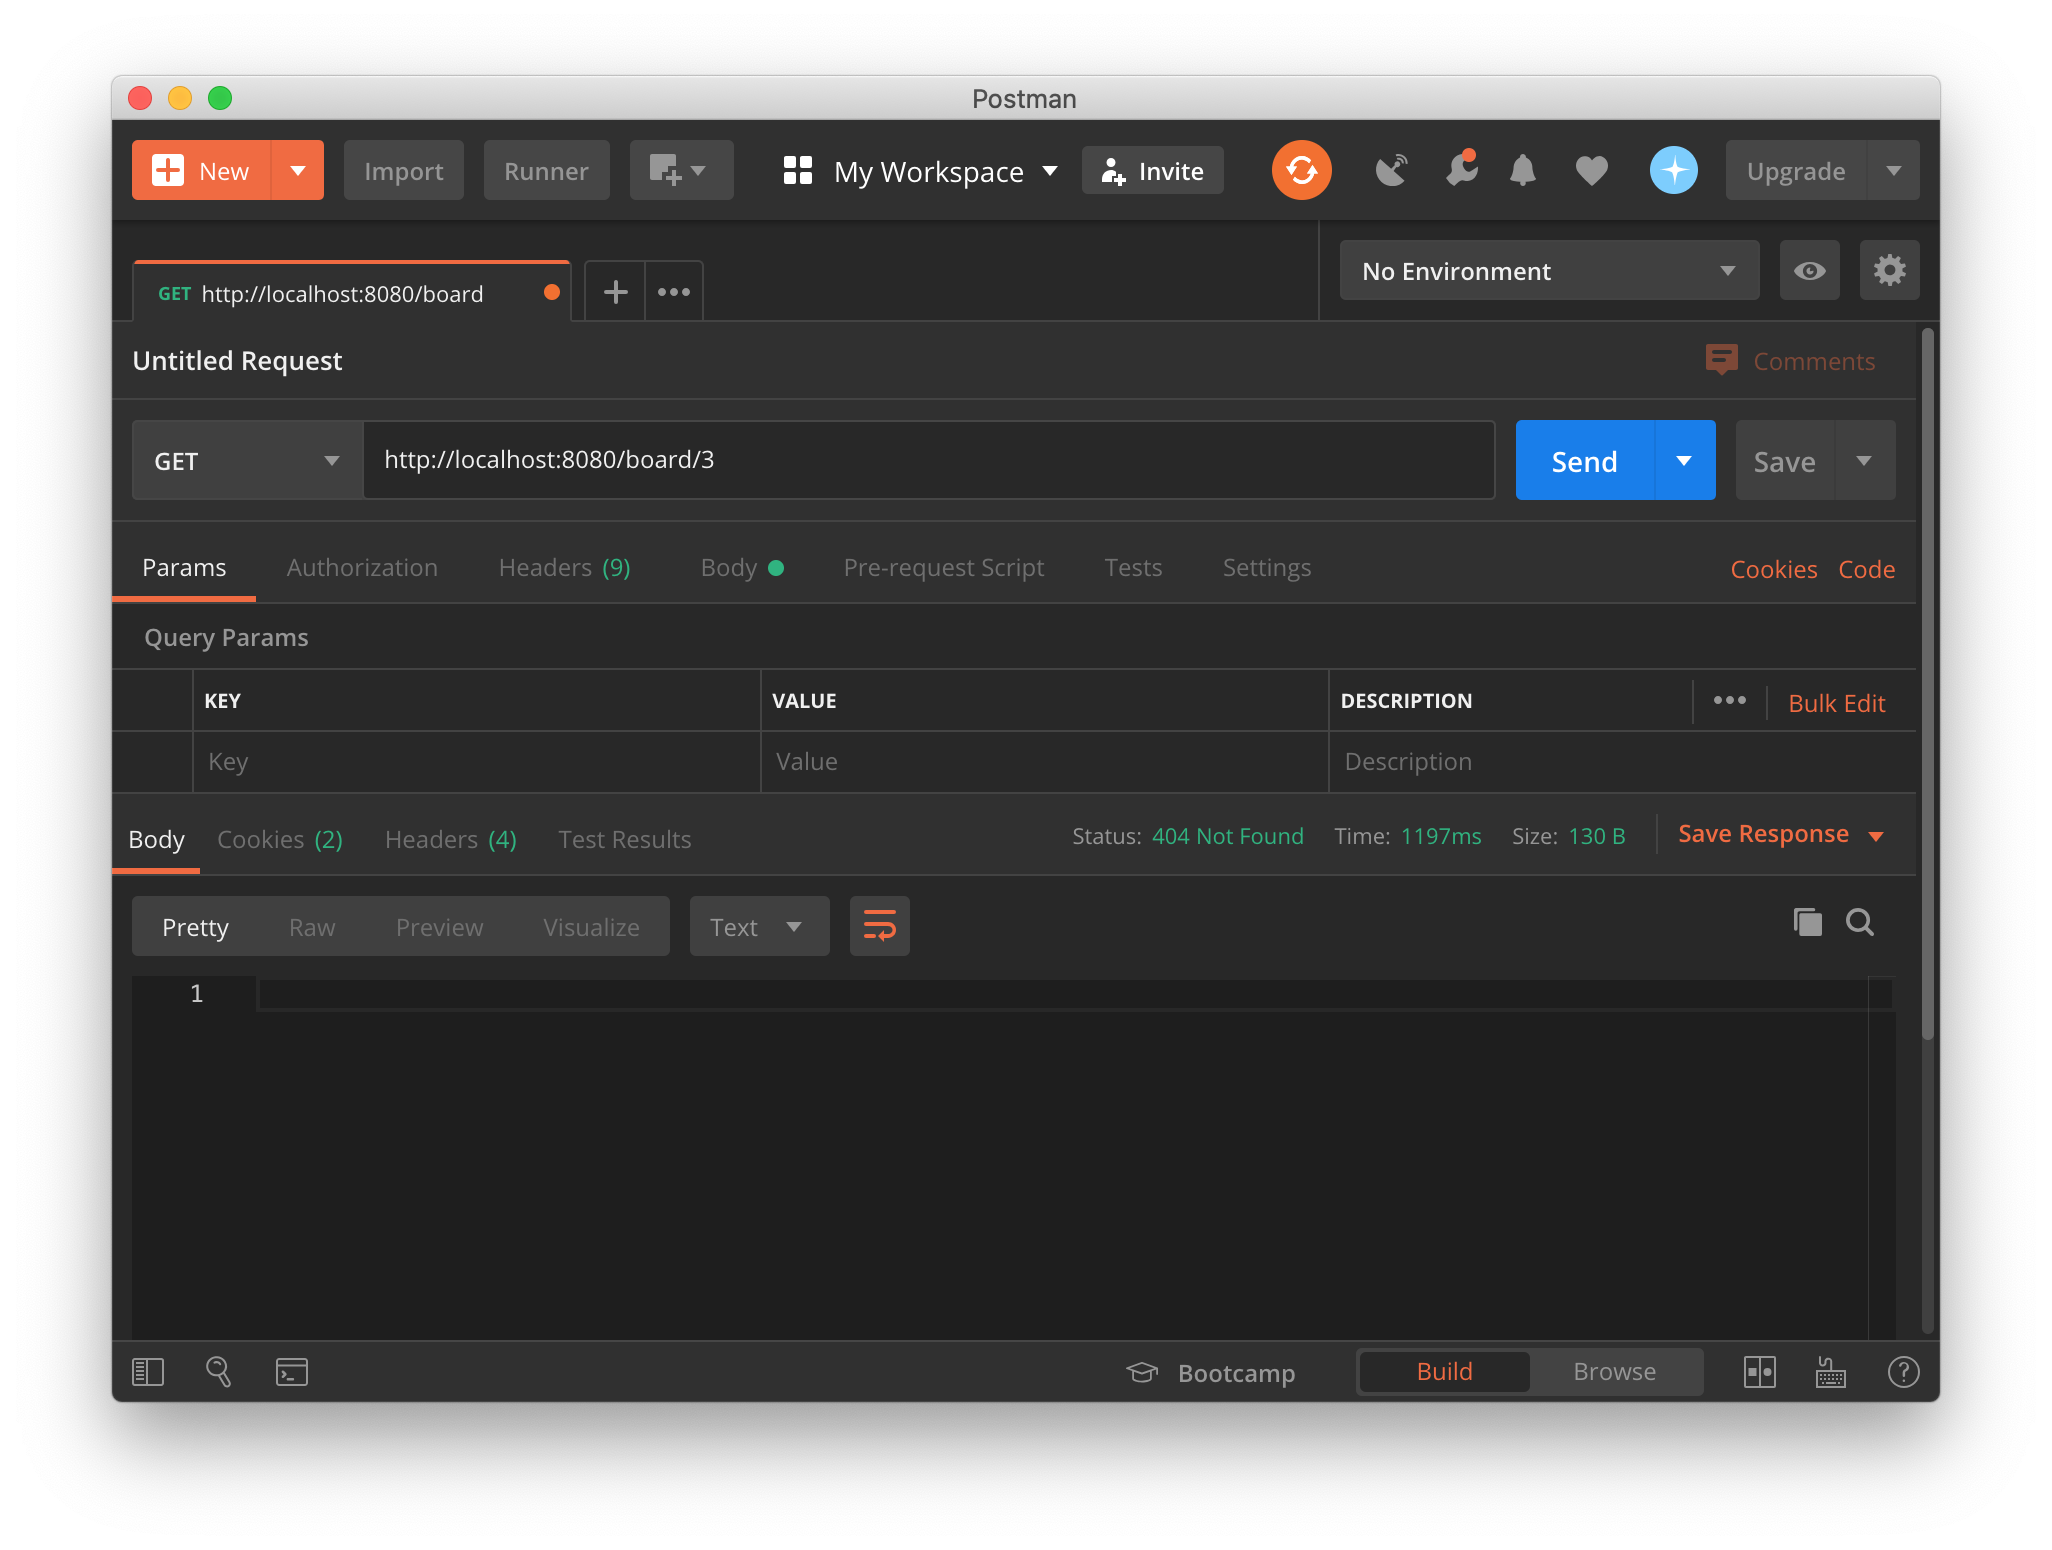This screenshot has height=1550, width=2052.
Task: Click the sync status icon
Action: tap(1301, 170)
